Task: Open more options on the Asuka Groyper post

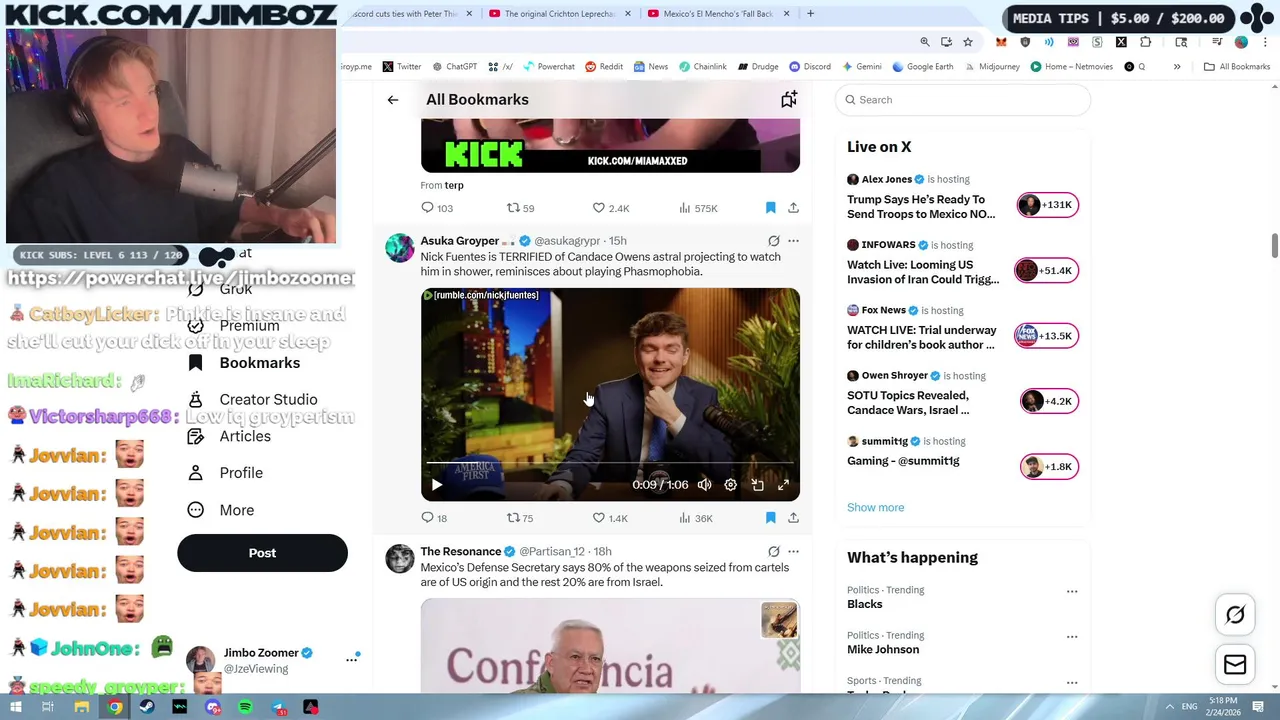Action: 793,241
